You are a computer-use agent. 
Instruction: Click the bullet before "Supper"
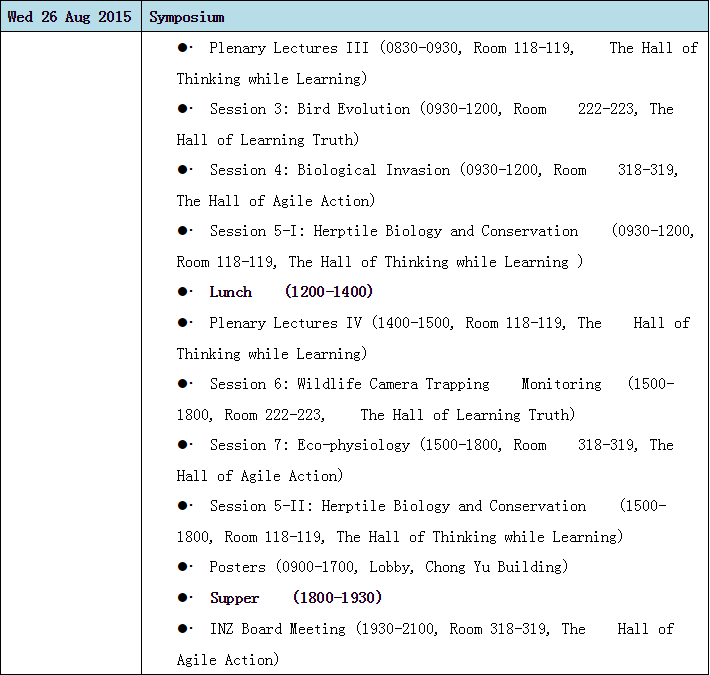[183, 598]
